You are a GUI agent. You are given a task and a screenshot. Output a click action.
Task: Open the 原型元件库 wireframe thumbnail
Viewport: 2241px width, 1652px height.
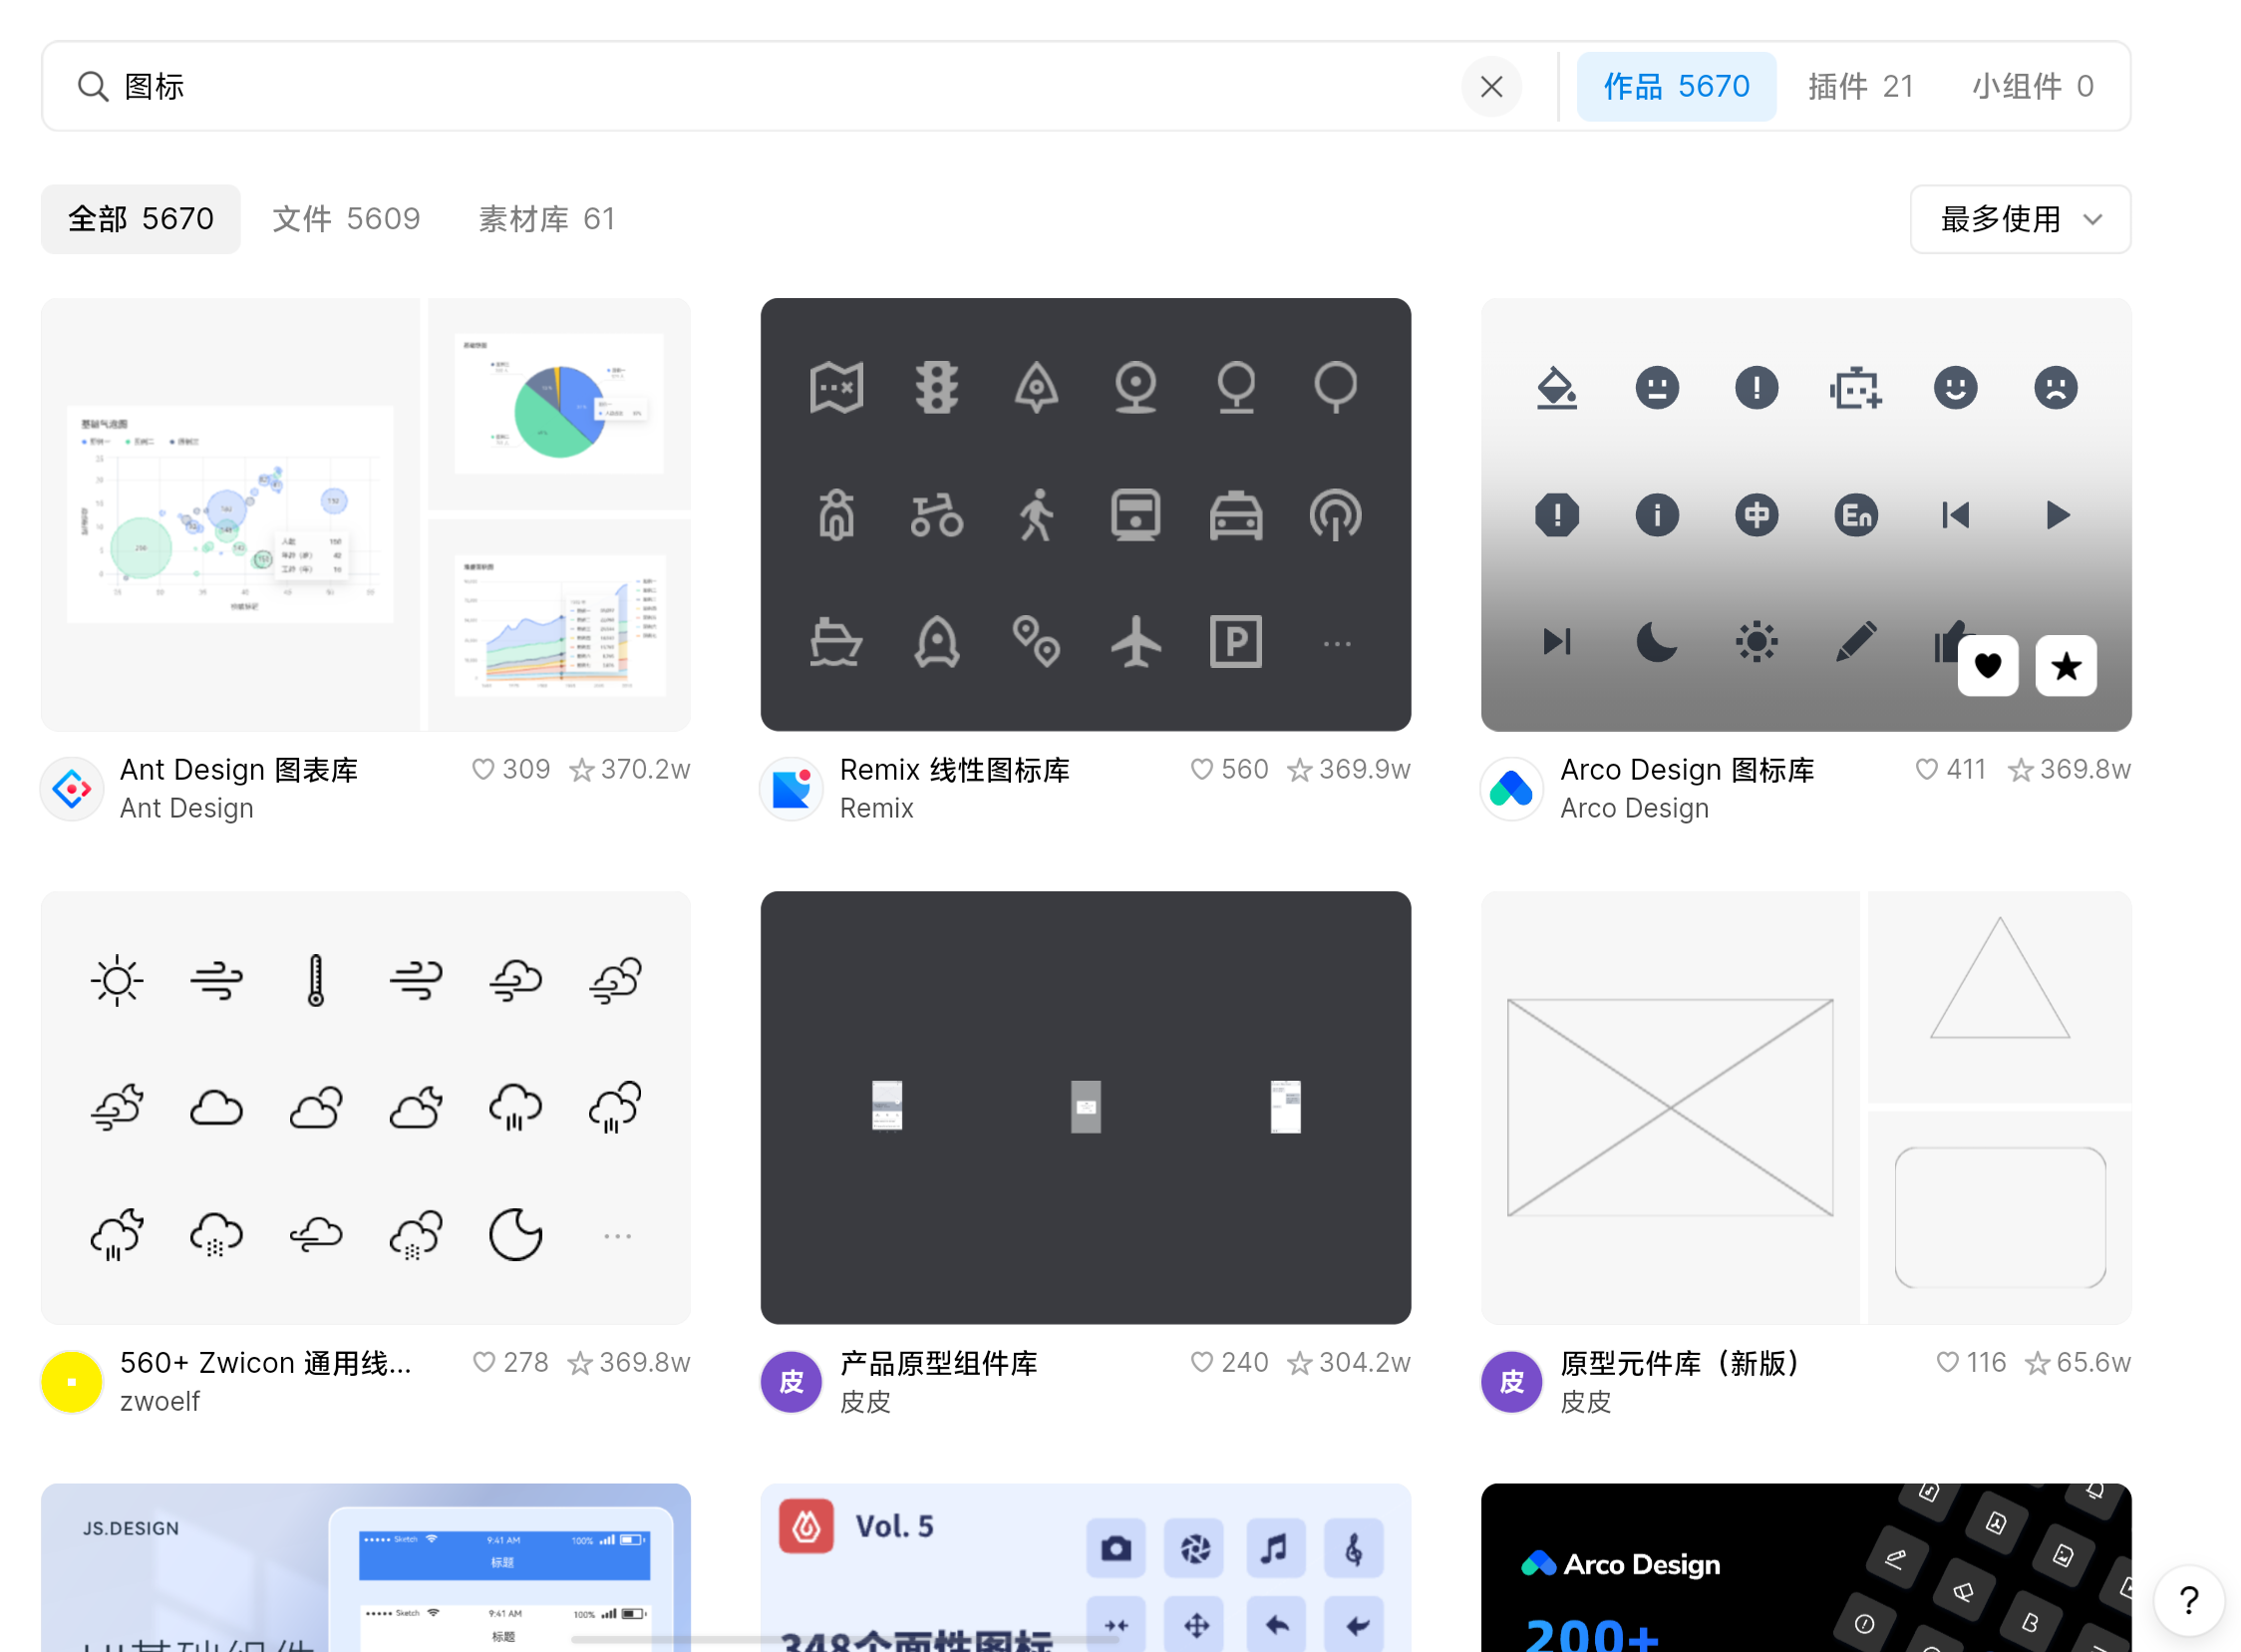point(1806,1108)
